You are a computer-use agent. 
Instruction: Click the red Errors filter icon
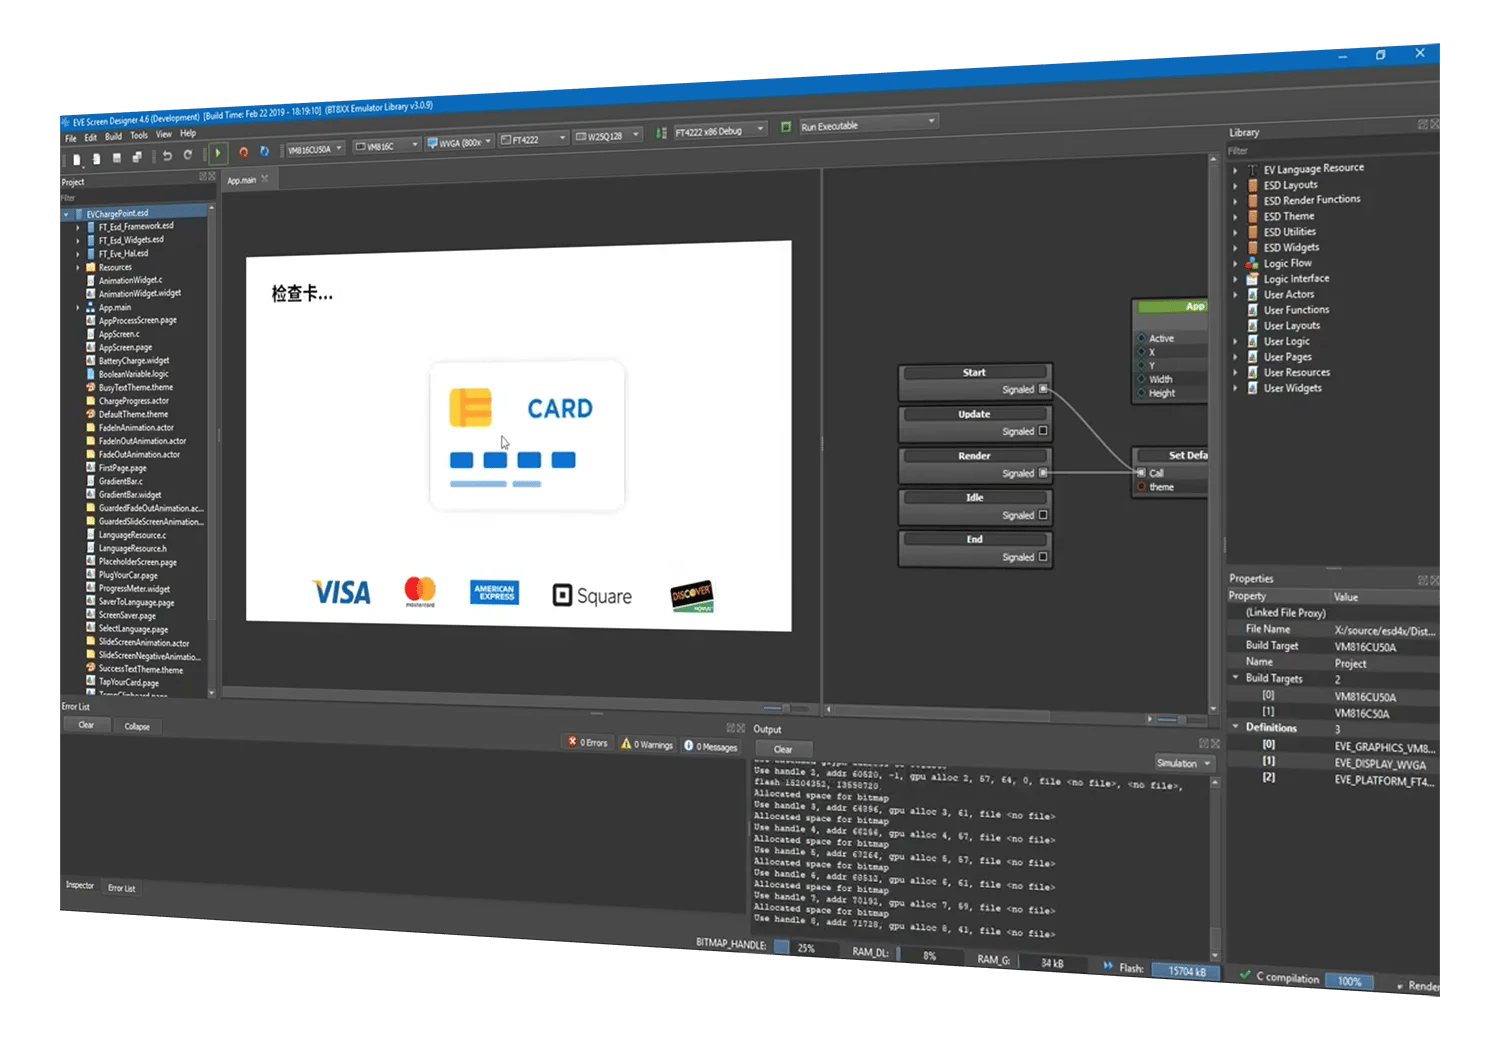(x=572, y=742)
